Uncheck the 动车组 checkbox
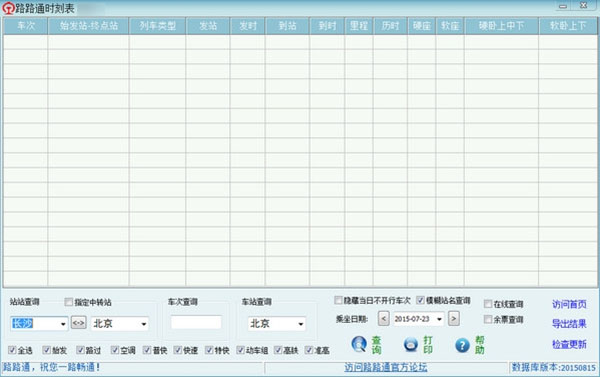This screenshot has width=600, height=377. pos(240,350)
